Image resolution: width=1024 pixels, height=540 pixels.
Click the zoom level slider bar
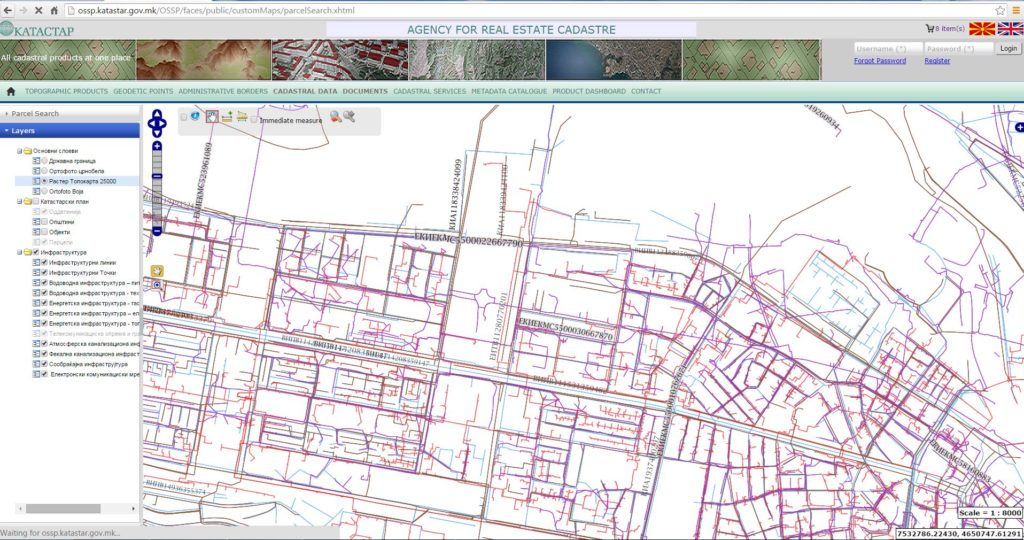click(157, 190)
